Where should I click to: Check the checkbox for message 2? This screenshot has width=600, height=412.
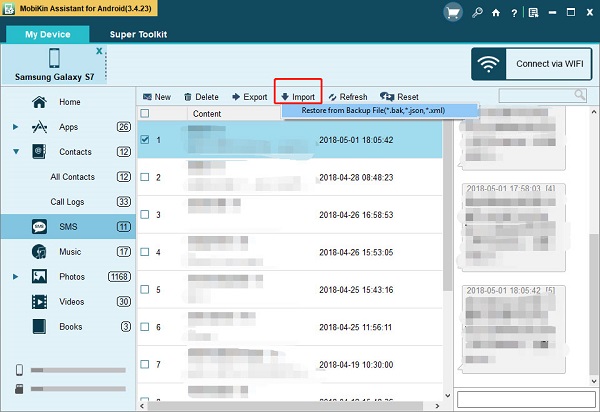[x=145, y=177]
